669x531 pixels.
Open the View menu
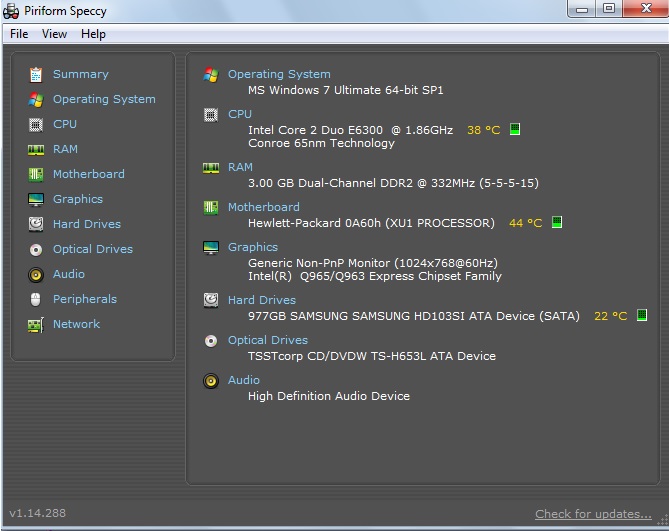tap(54, 34)
